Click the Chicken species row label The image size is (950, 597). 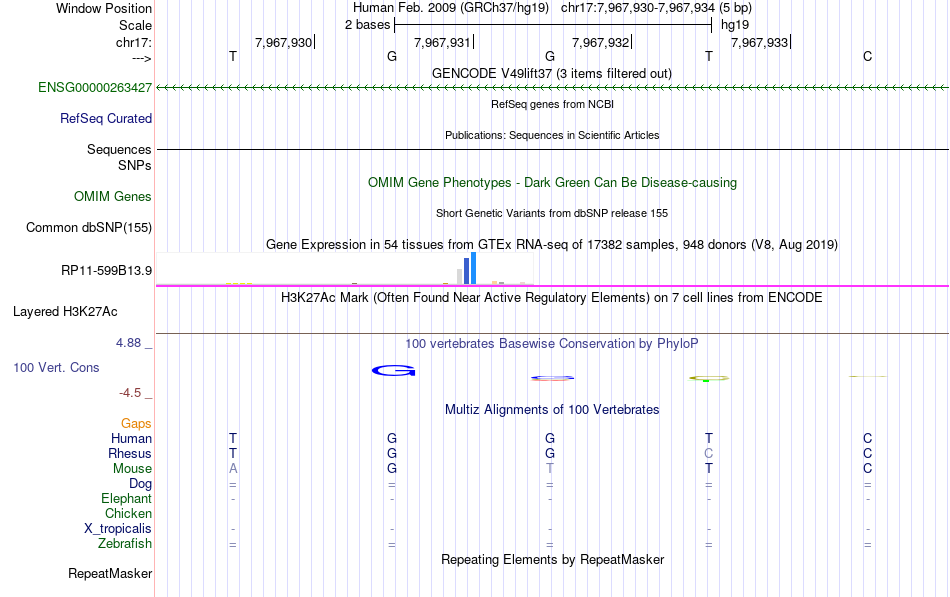click(x=128, y=514)
